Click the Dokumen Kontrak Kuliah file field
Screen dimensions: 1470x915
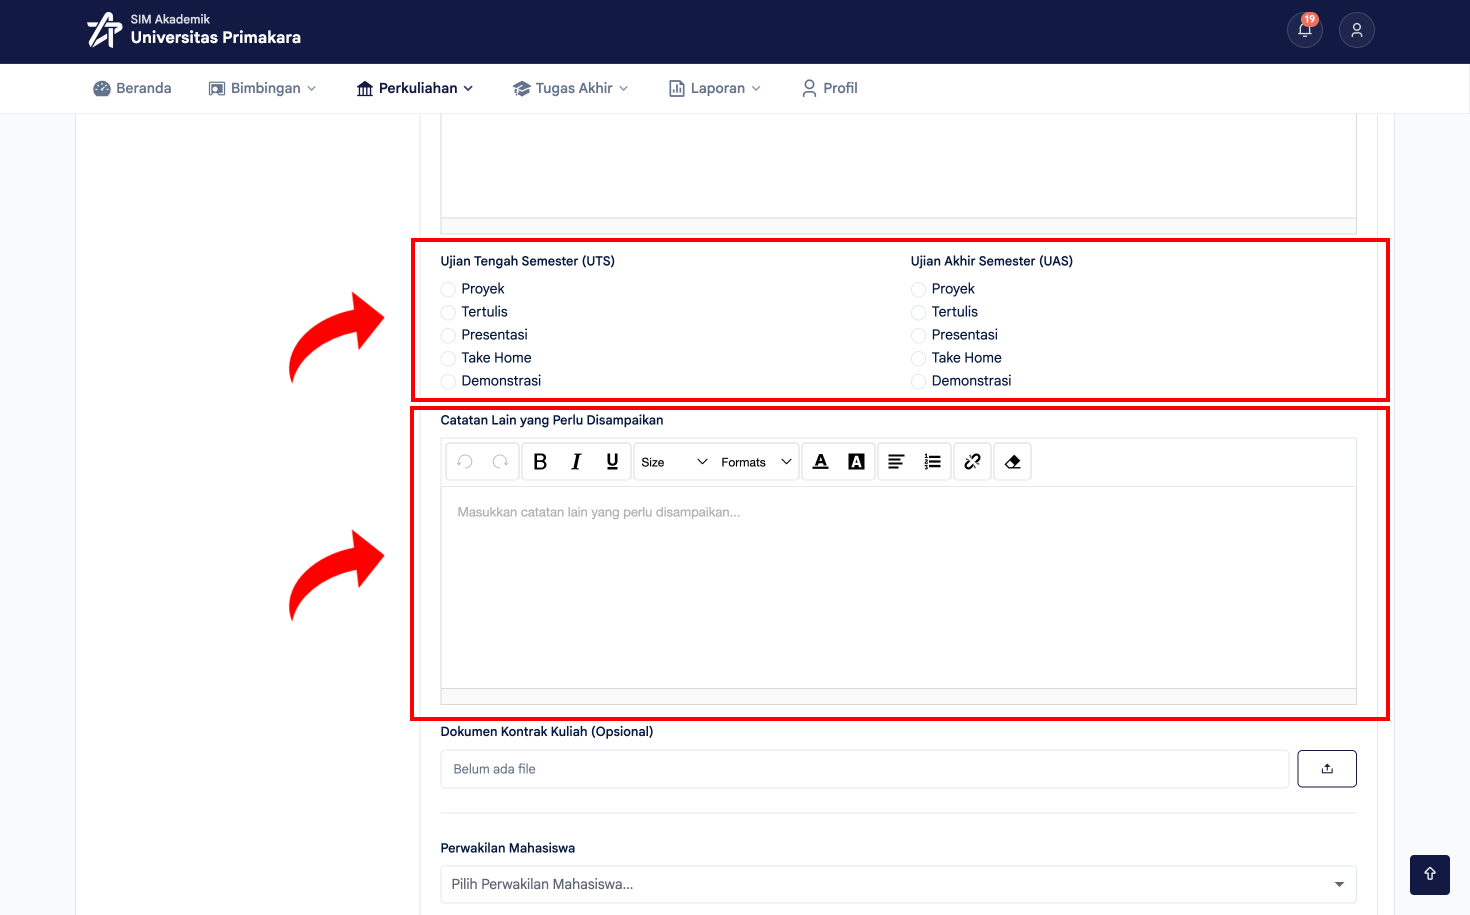[864, 769]
